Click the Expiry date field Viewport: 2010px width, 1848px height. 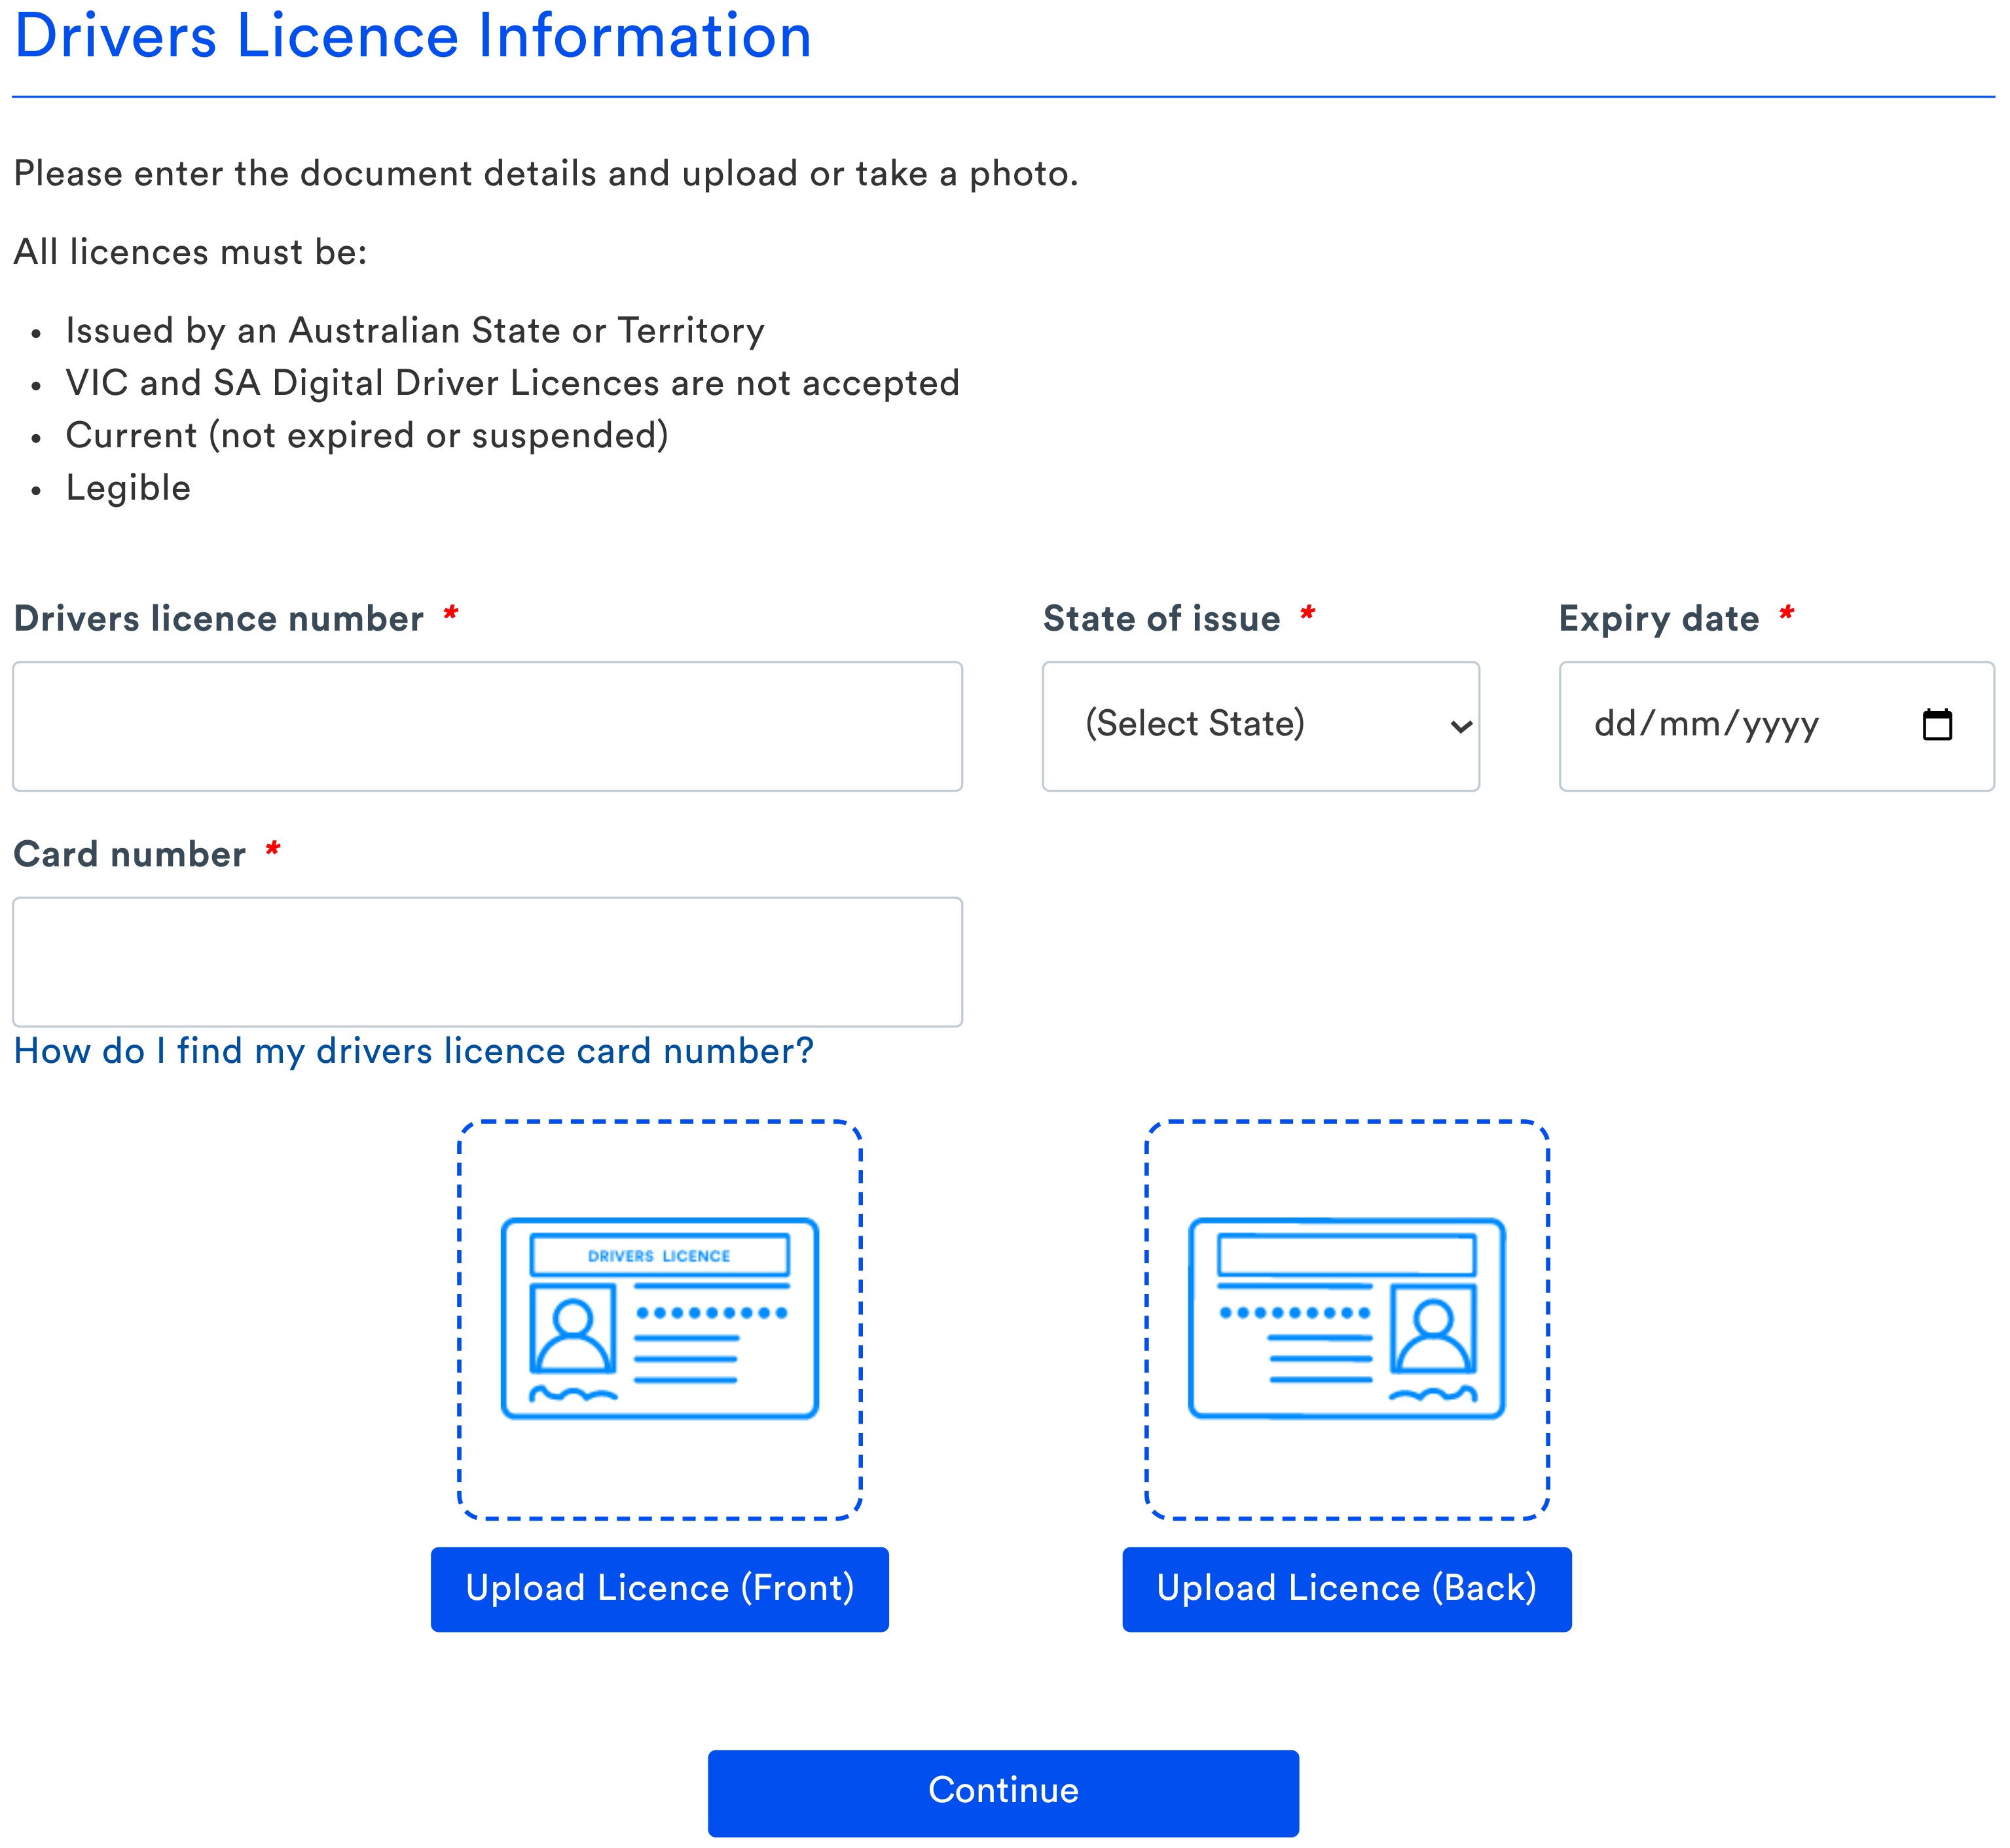tap(1776, 726)
